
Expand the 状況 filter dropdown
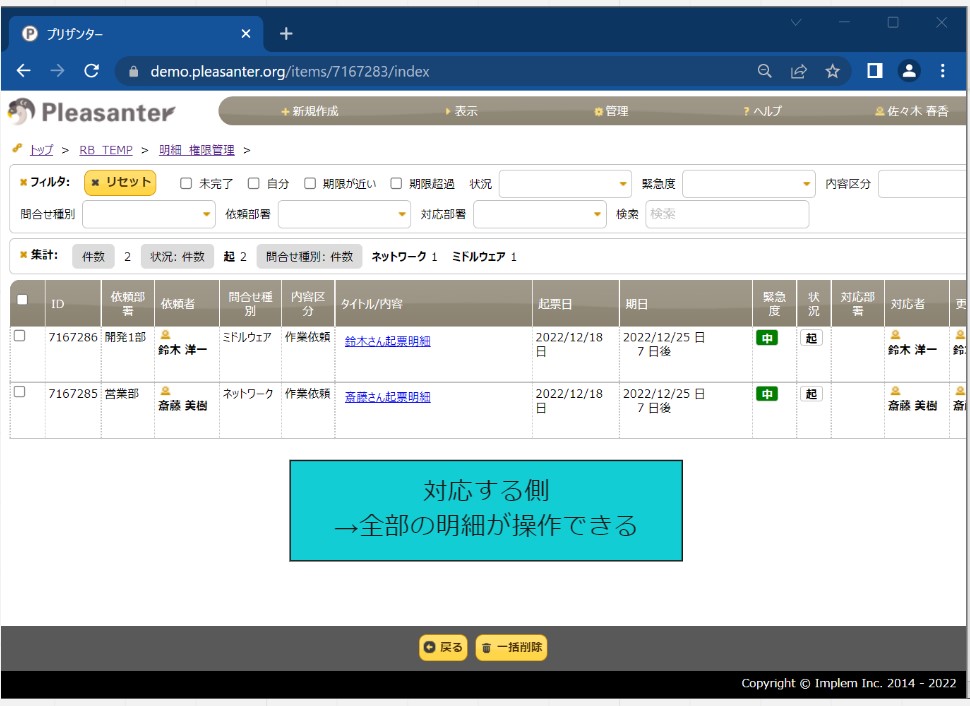click(x=565, y=184)
